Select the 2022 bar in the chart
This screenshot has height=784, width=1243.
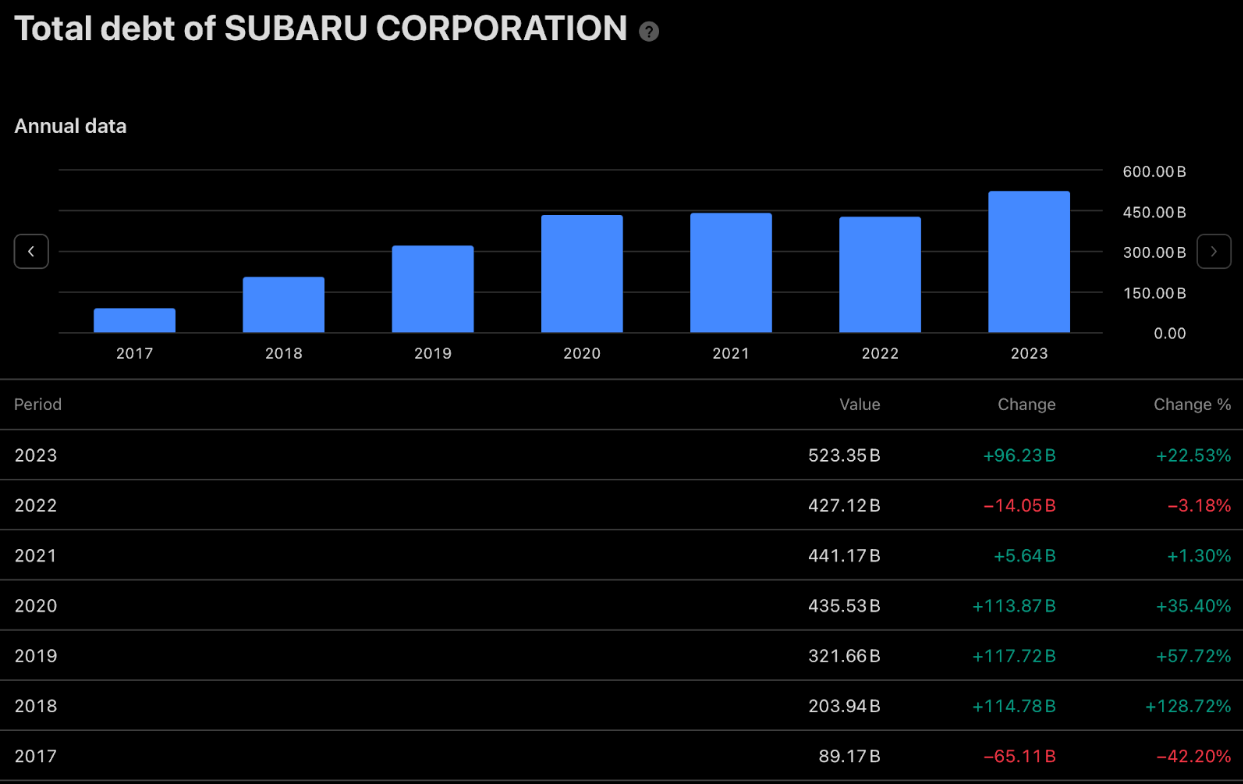pyautogui.click(x=880, y=275)
